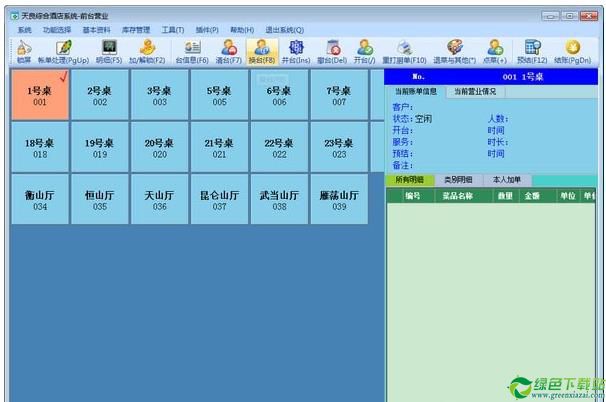Image resolution: width=606 pixels, height=402 pixels.
Task: Click the lock screen (锁屏) toolbar icon
Action: click(x=24, y=48)
